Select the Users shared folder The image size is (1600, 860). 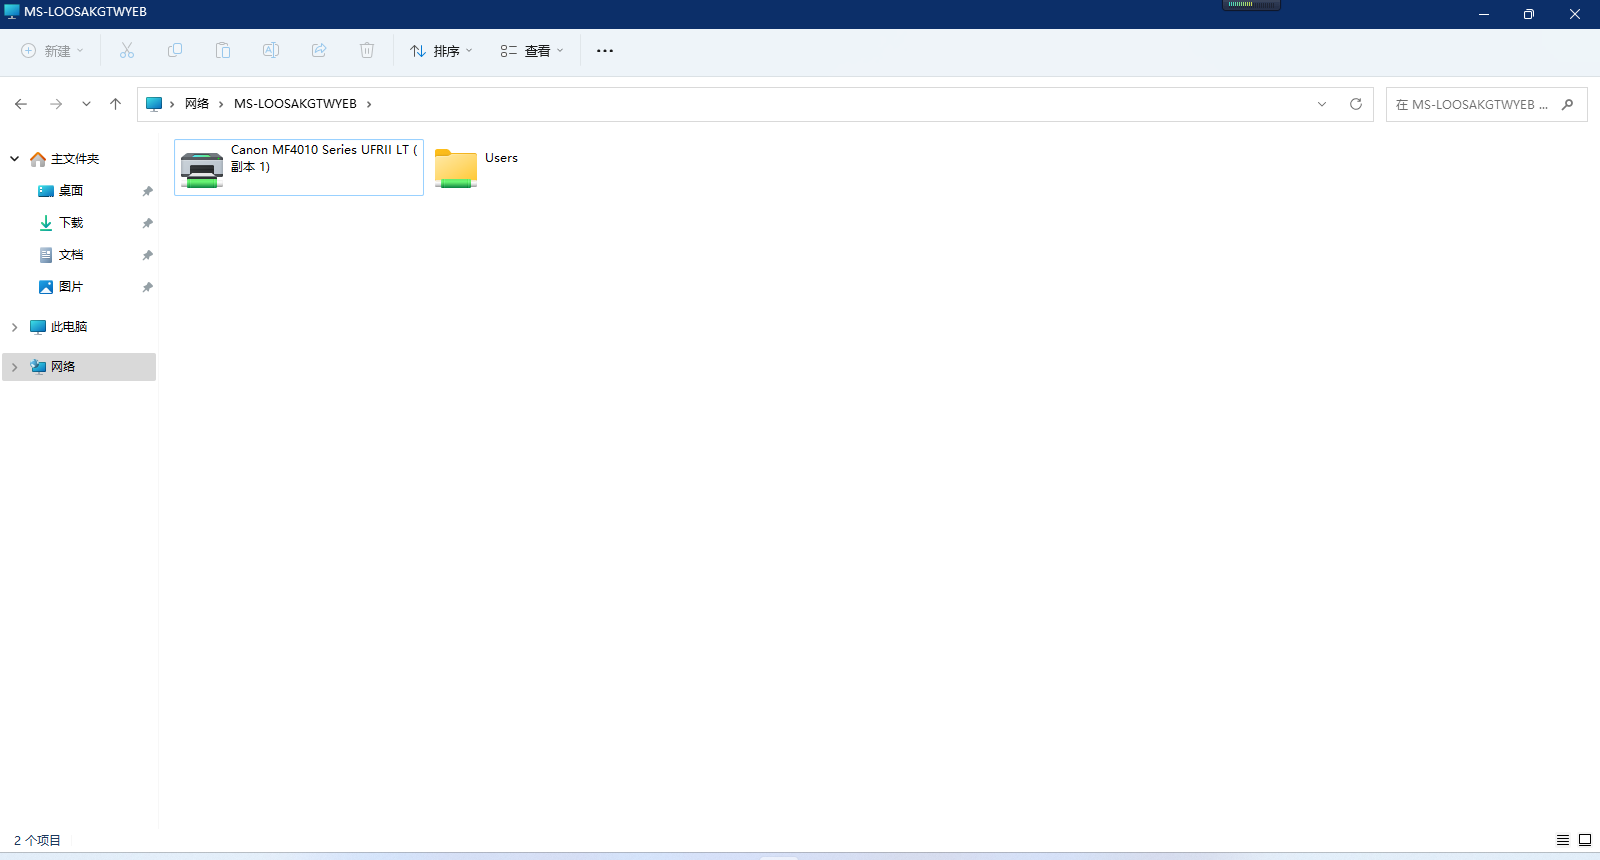coord(478,167)
